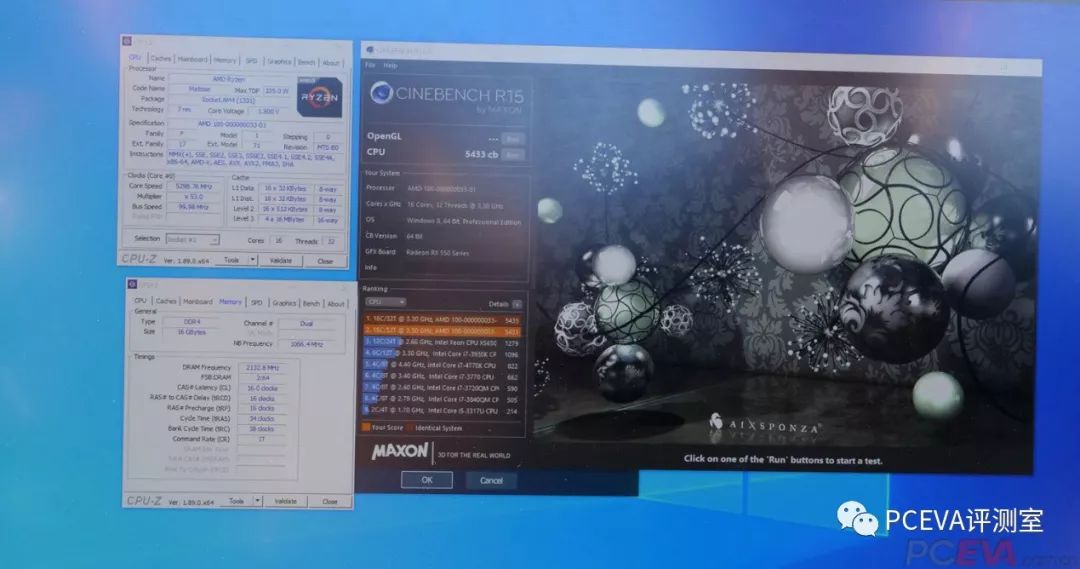Open the Mainboard tab in the CPU-Z processor window
Screen dimensions: 1080x569
tap(192, 59)
